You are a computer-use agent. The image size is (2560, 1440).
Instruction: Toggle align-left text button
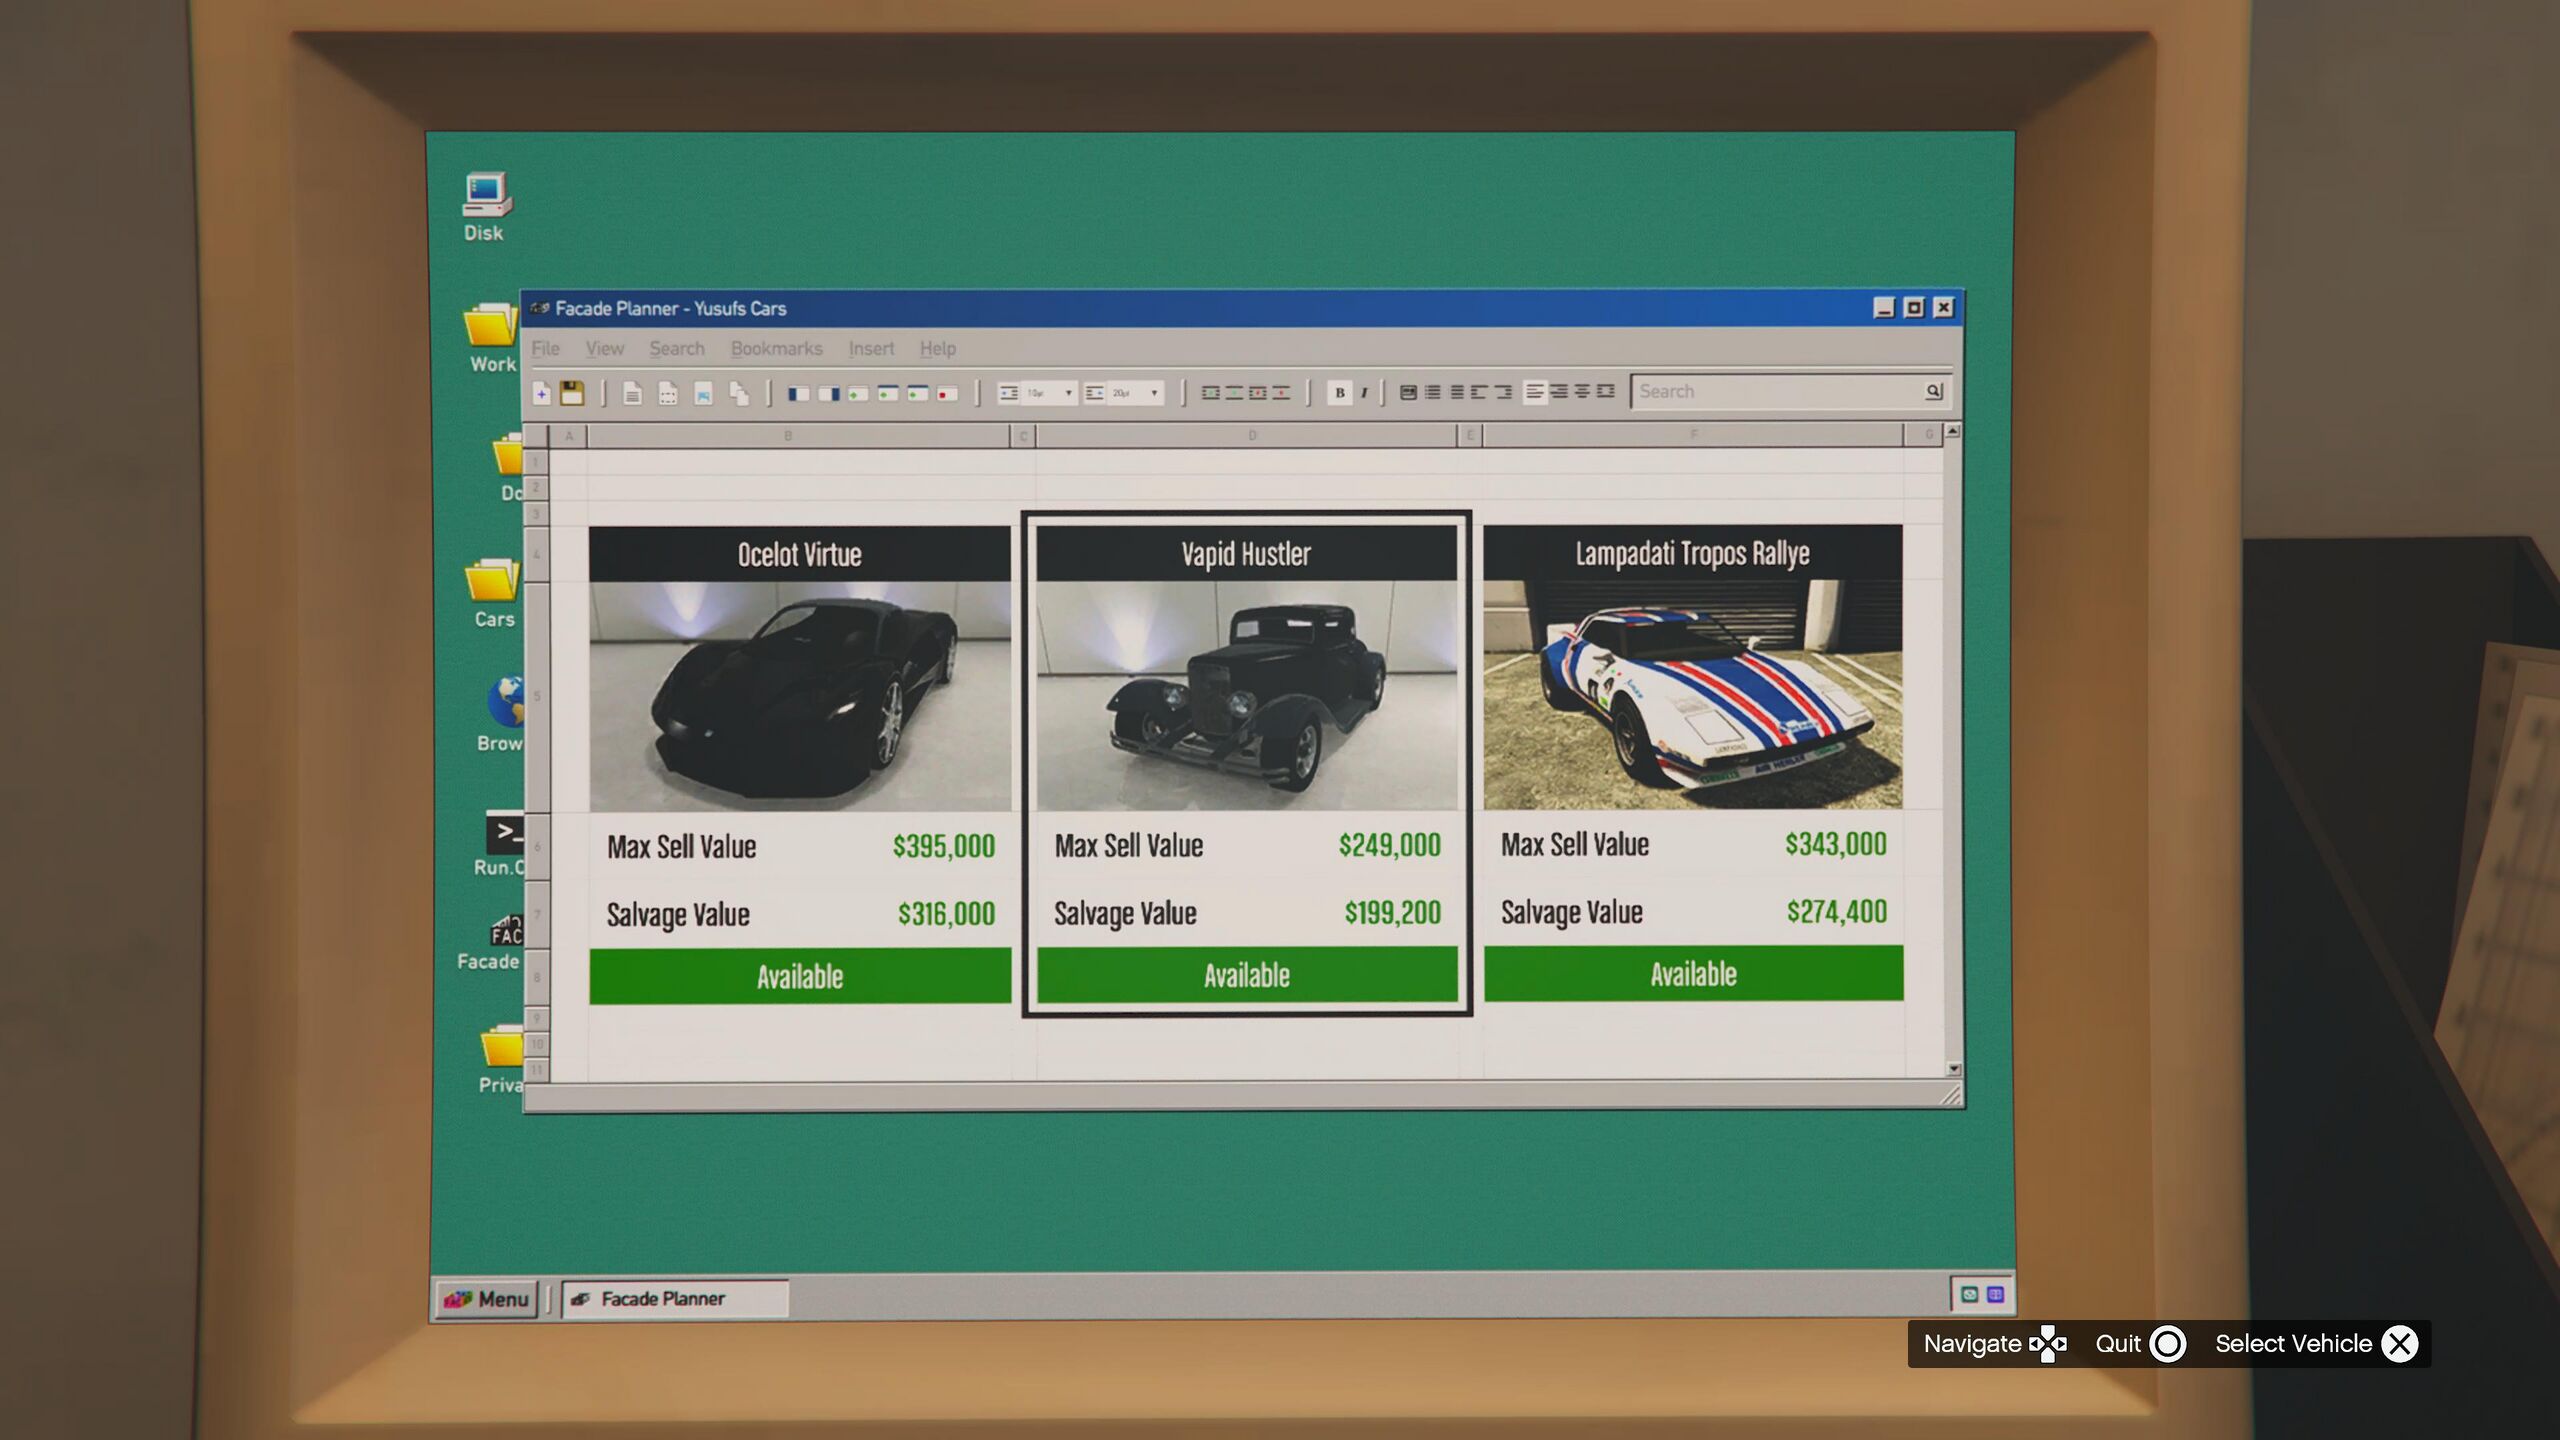click(1535, 392)
